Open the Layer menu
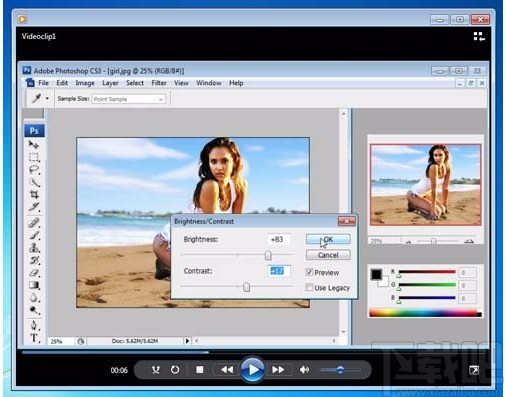The width and height of the screenshot is (506, 397). pyautogui.click(x=110, y=83)
